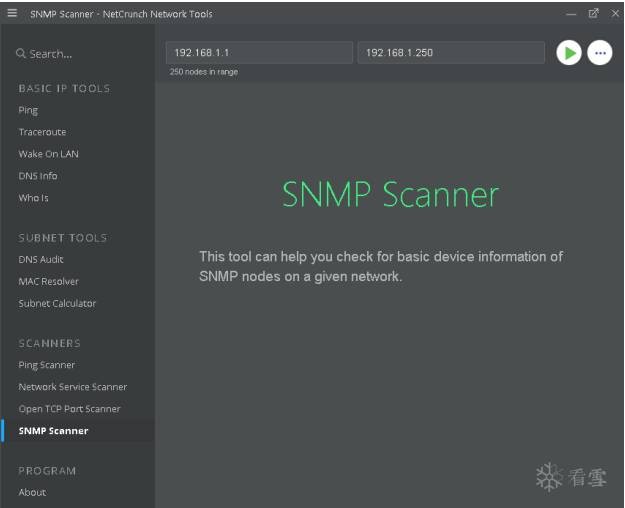Open the hamburger menu icon

tap(12, 14)
